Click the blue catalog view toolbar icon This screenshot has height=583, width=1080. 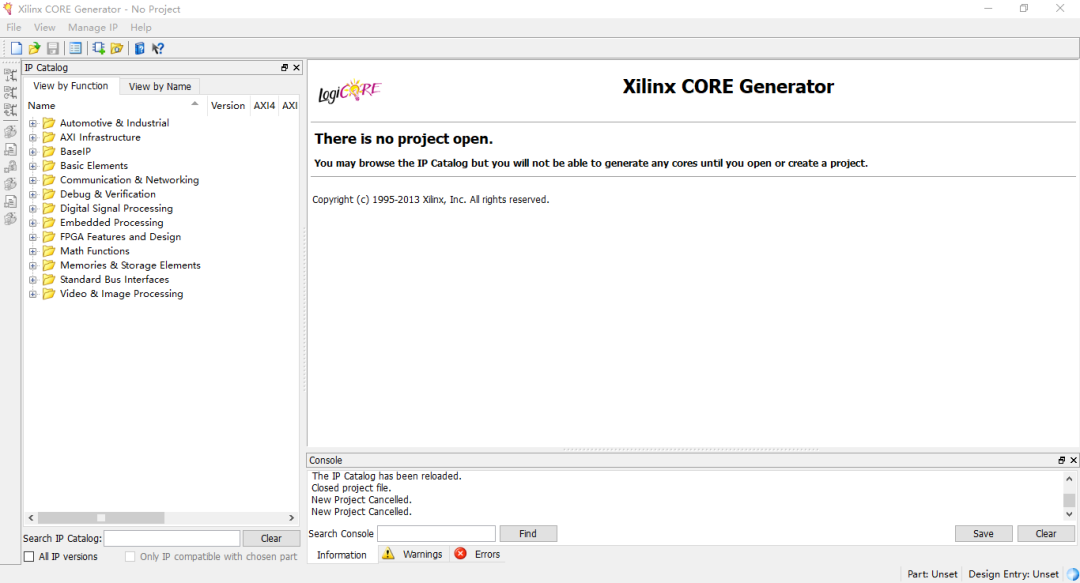[x=75, y=47]
